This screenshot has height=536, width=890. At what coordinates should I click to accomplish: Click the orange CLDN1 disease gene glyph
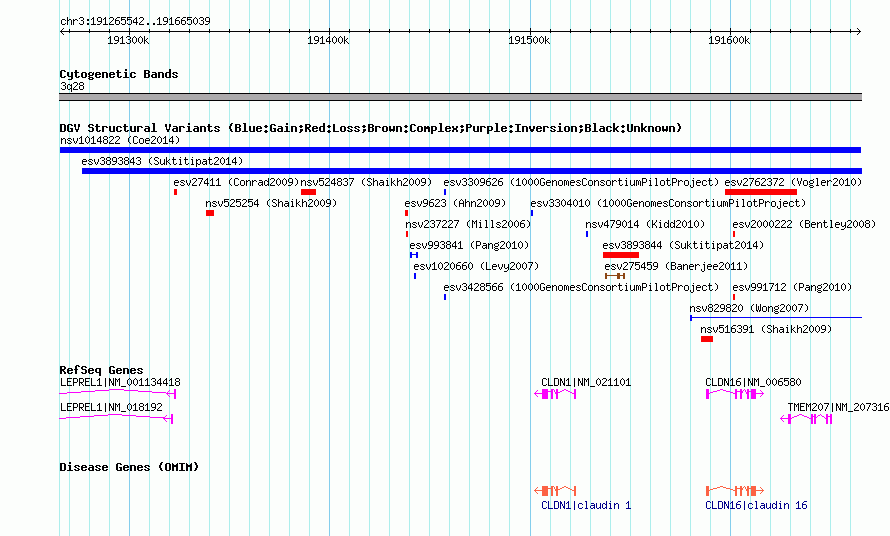pos(556,491)
